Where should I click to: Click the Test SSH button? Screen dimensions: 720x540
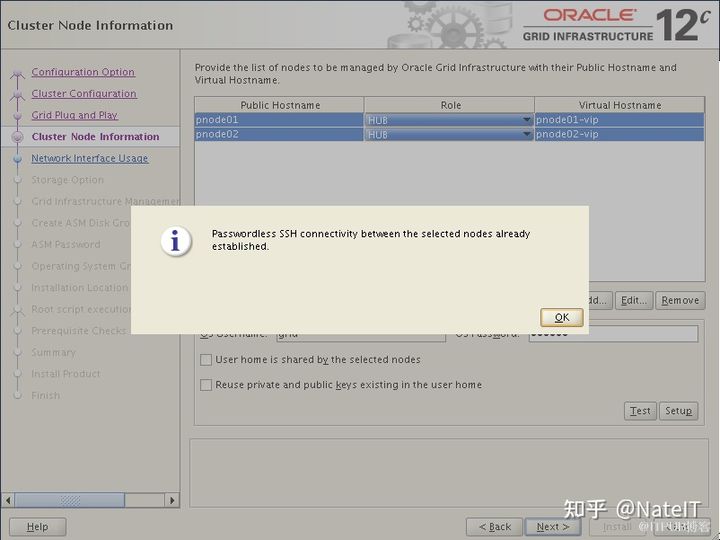(x=640, y=411)
